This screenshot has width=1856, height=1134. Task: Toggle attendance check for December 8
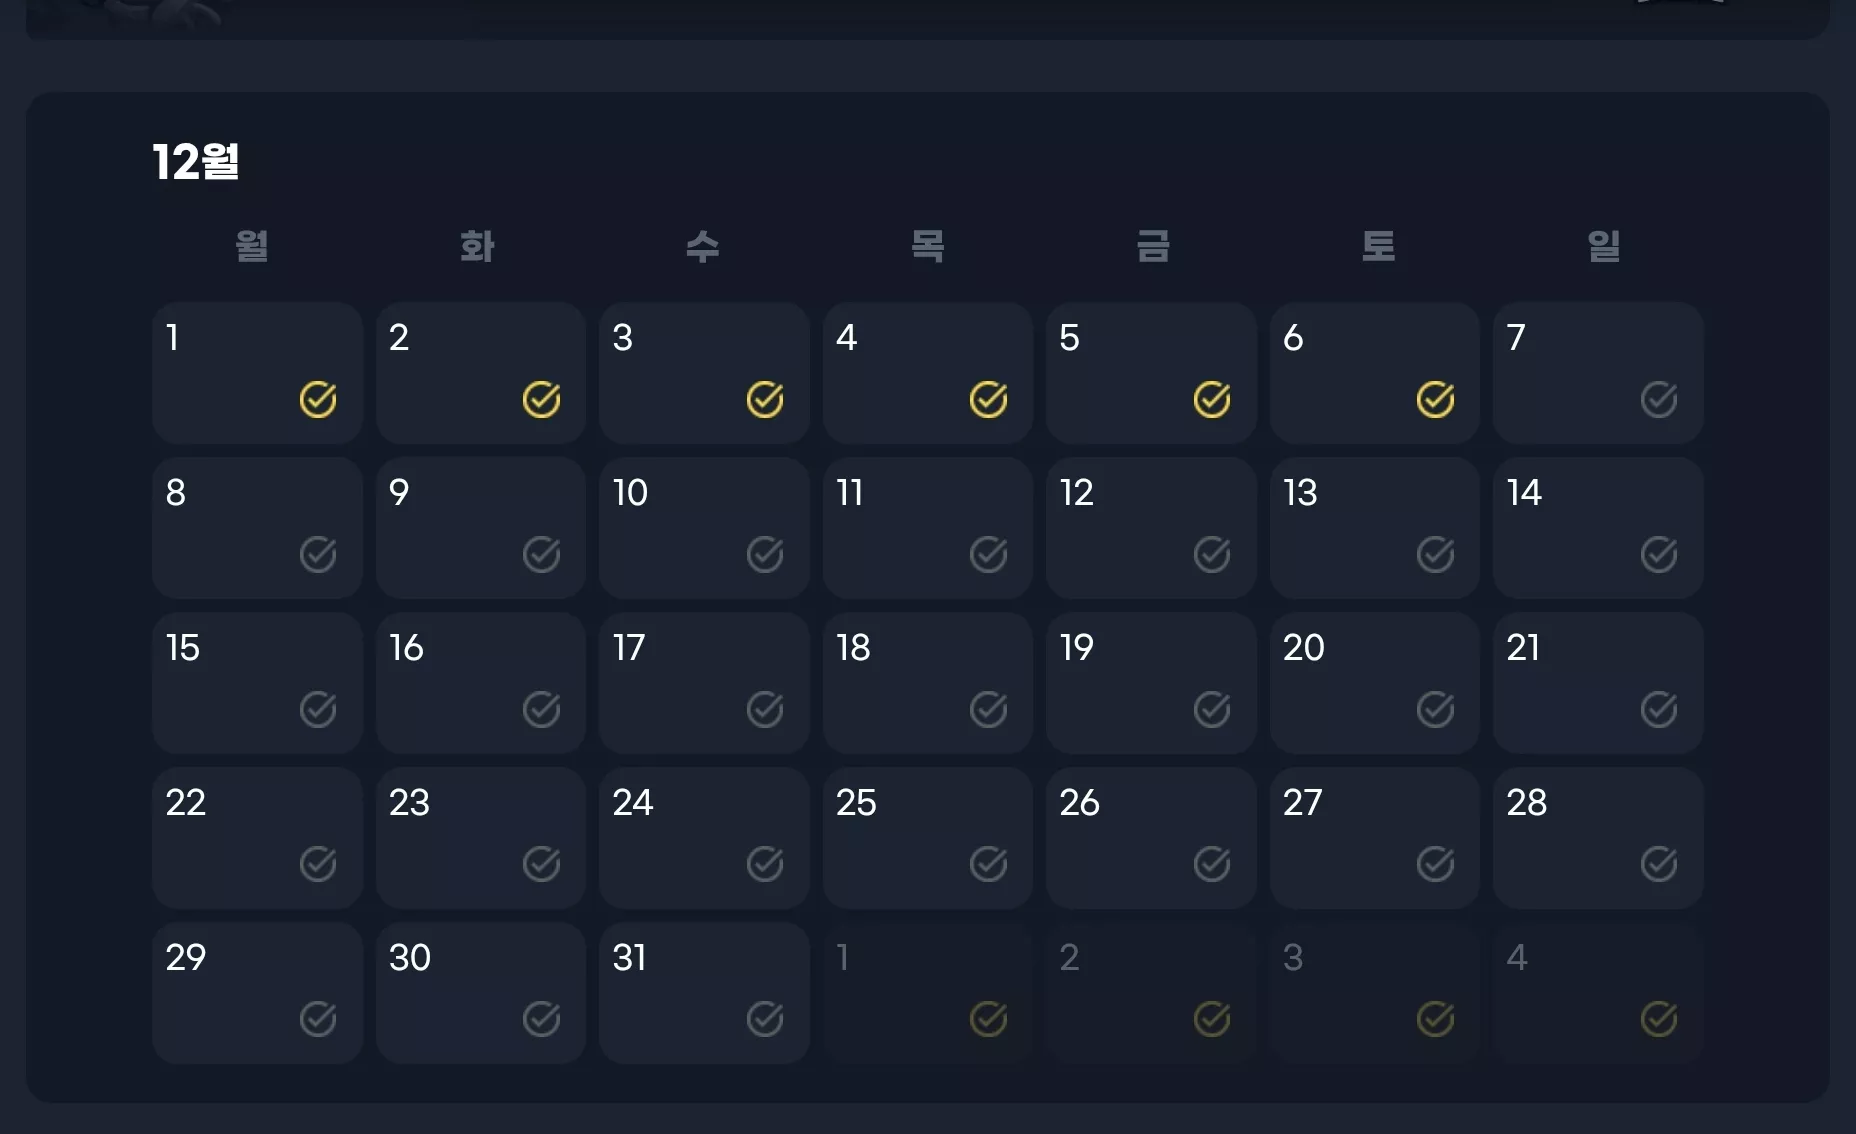(318, 554)
